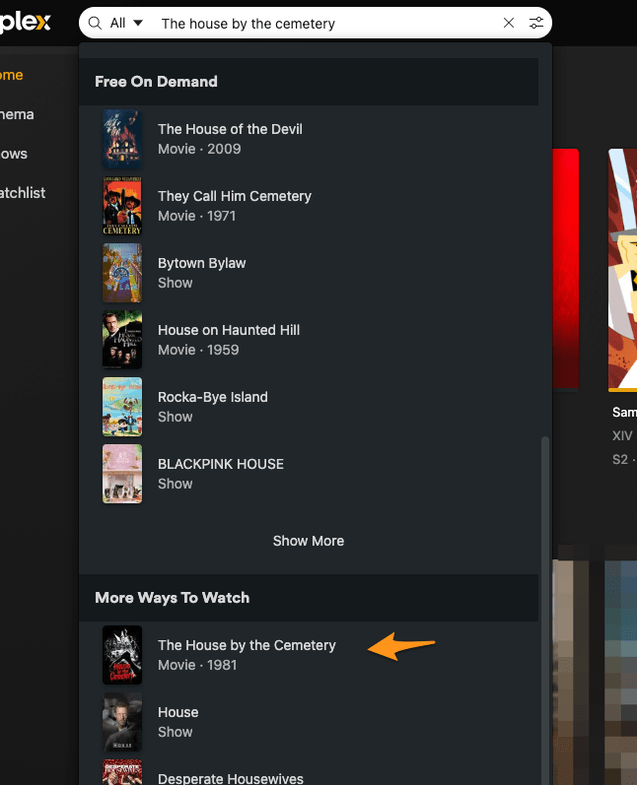Open the Watchlist sidebar item

[x=23, y=193]
